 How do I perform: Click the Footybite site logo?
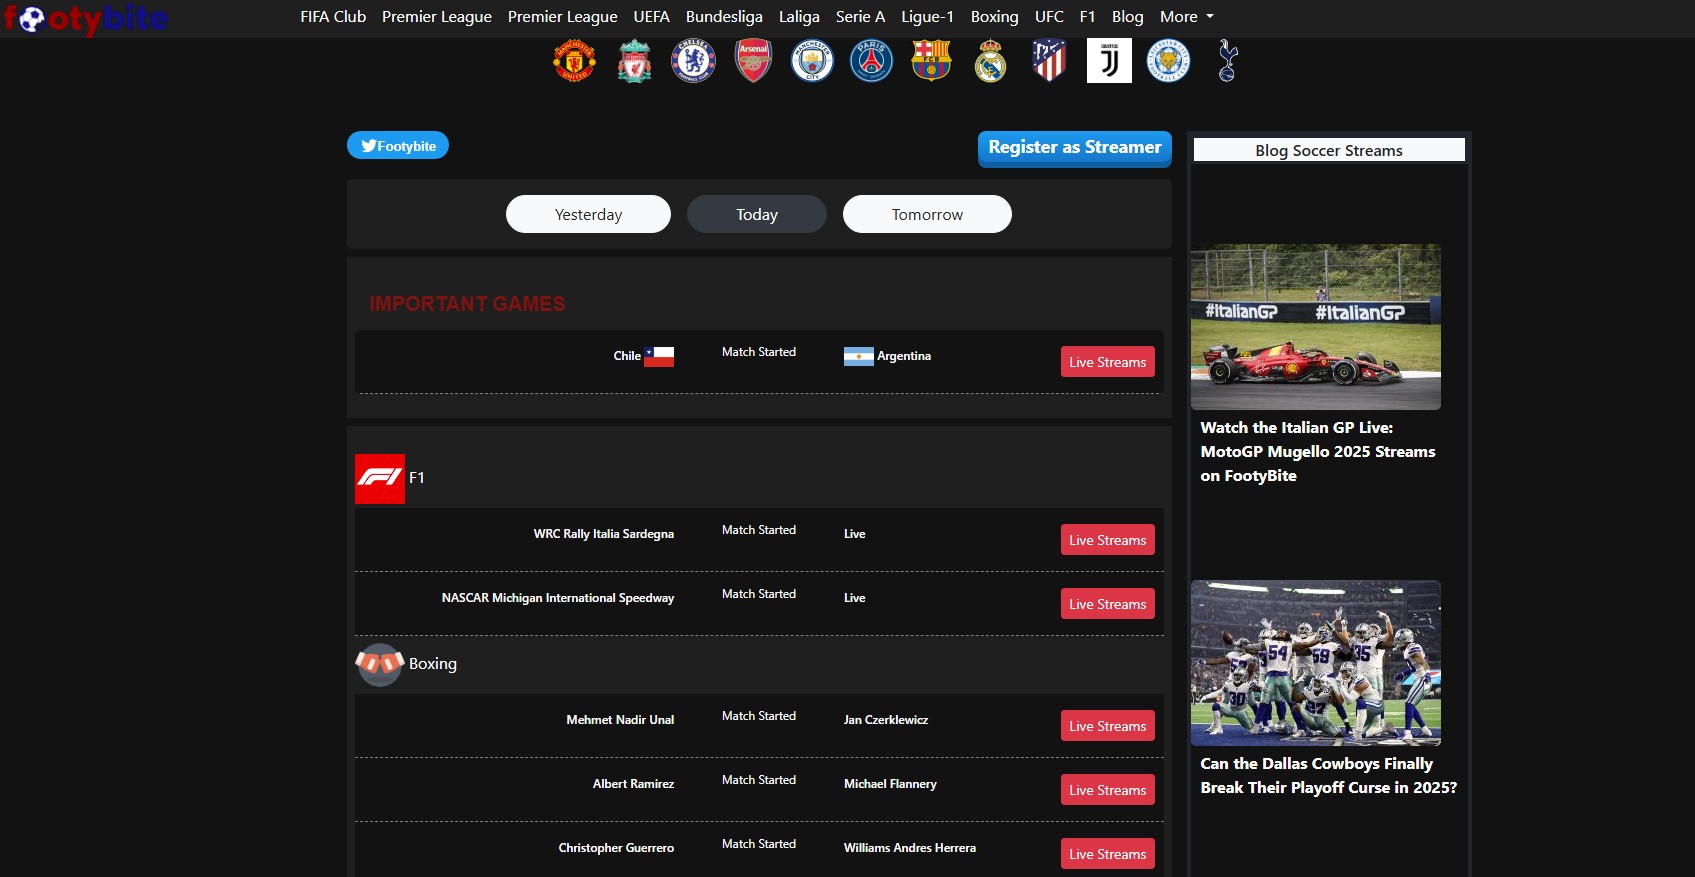86,18
